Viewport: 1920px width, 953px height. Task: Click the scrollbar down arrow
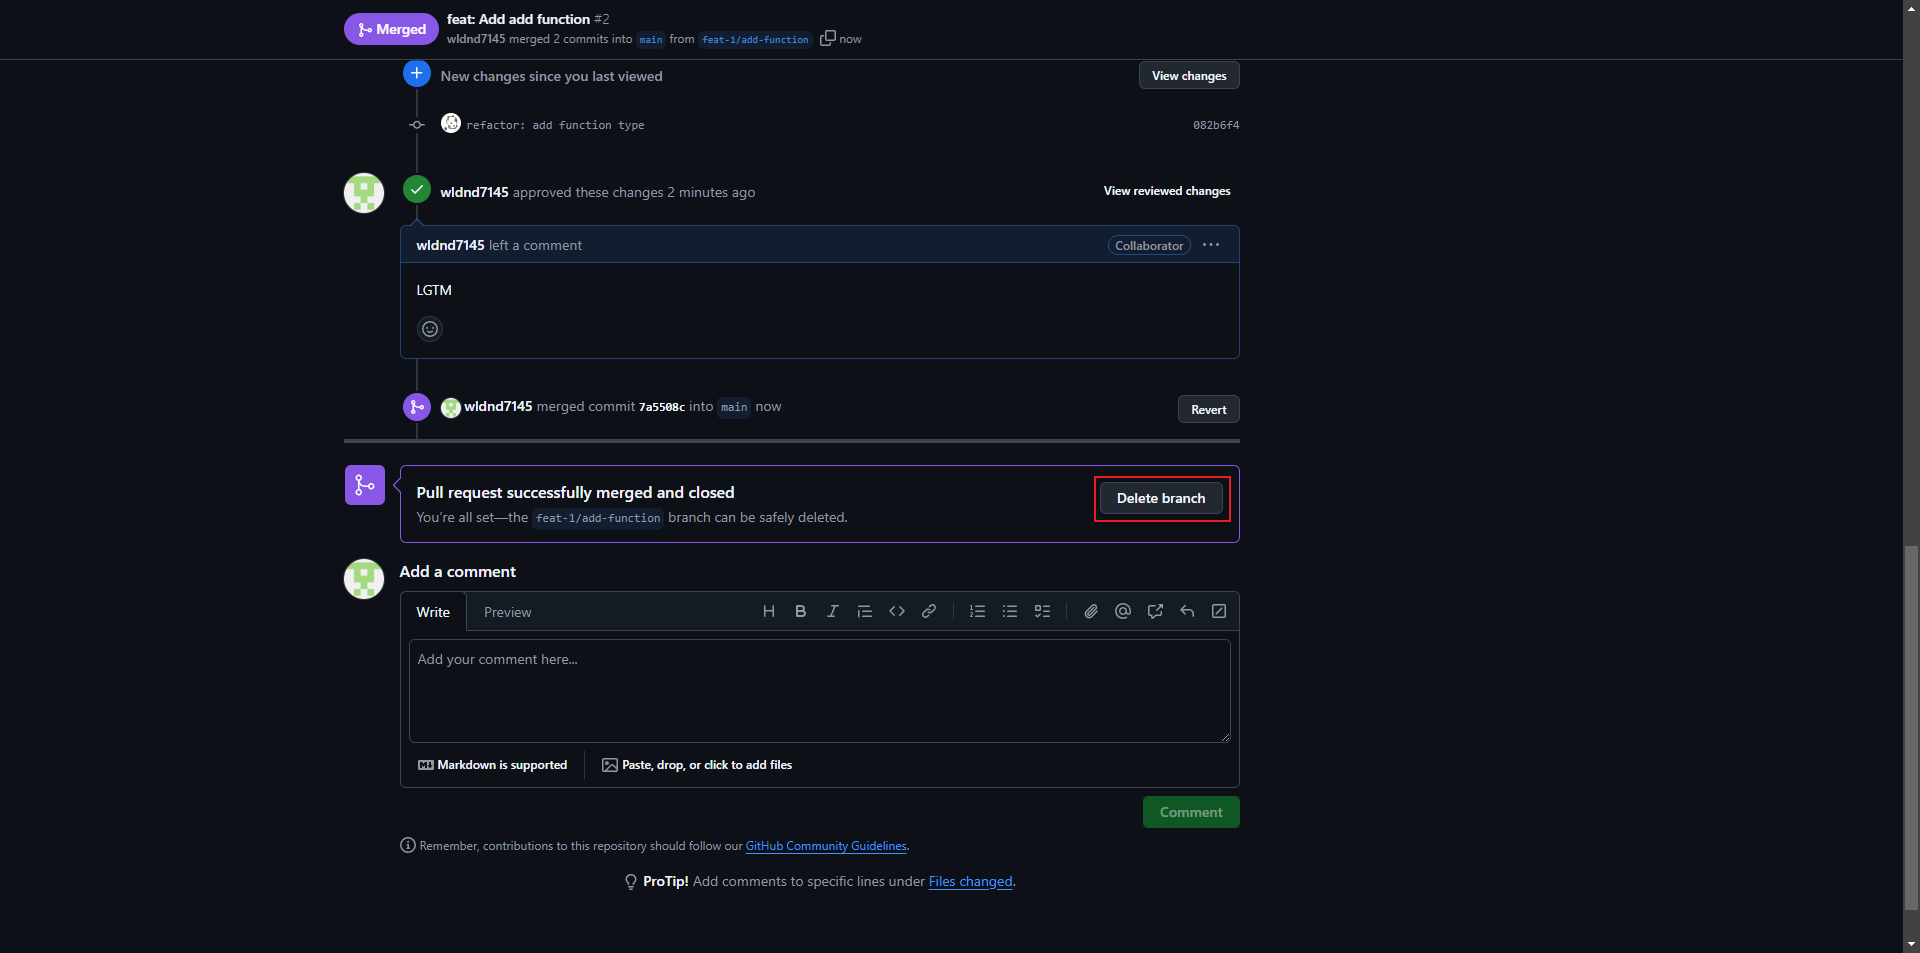[1912, 943]
